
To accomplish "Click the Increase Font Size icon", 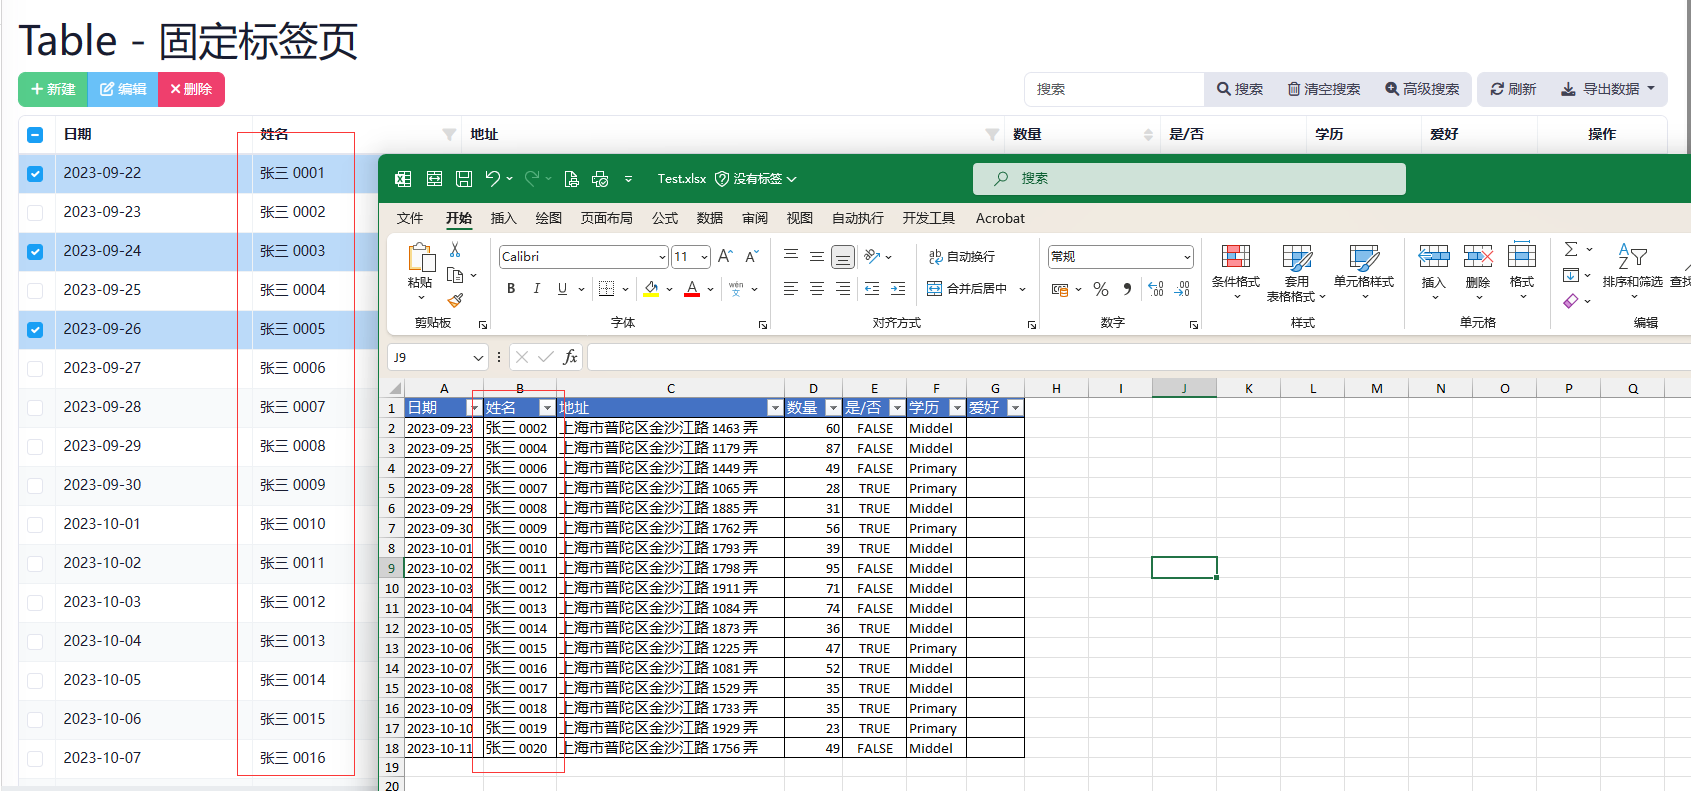I will coord(726,257).
